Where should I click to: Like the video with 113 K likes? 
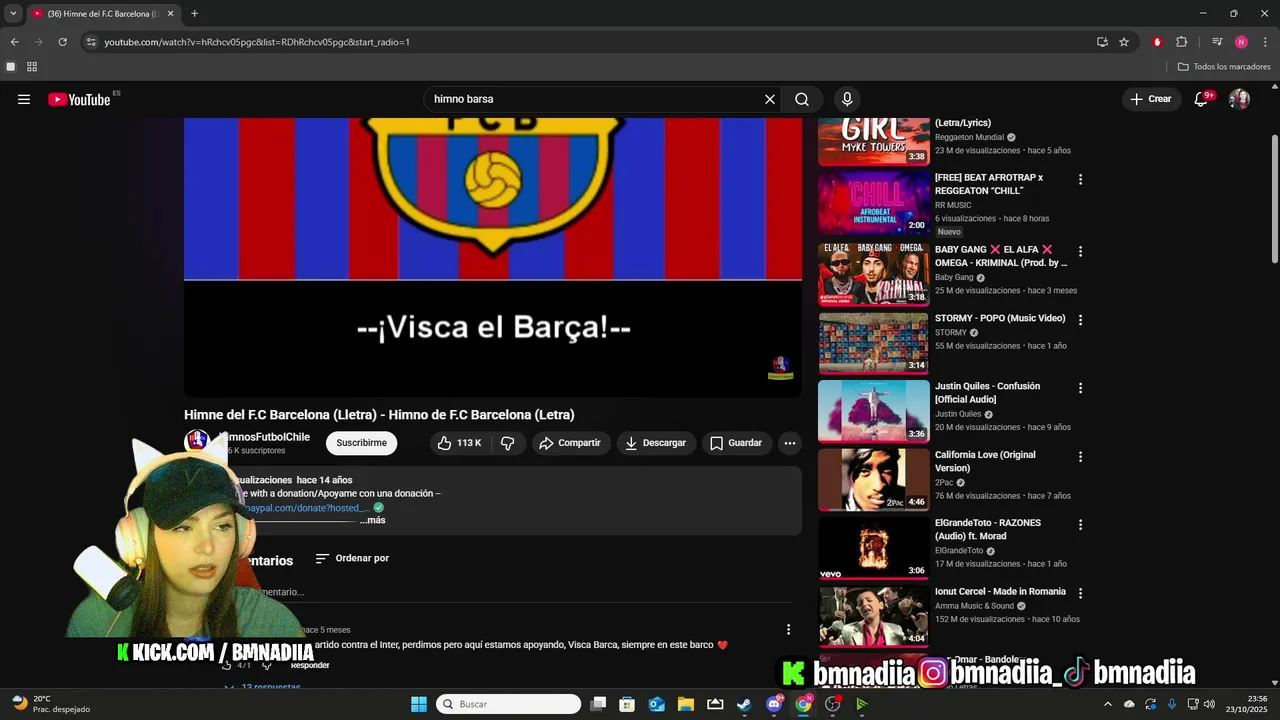point(460,443)
